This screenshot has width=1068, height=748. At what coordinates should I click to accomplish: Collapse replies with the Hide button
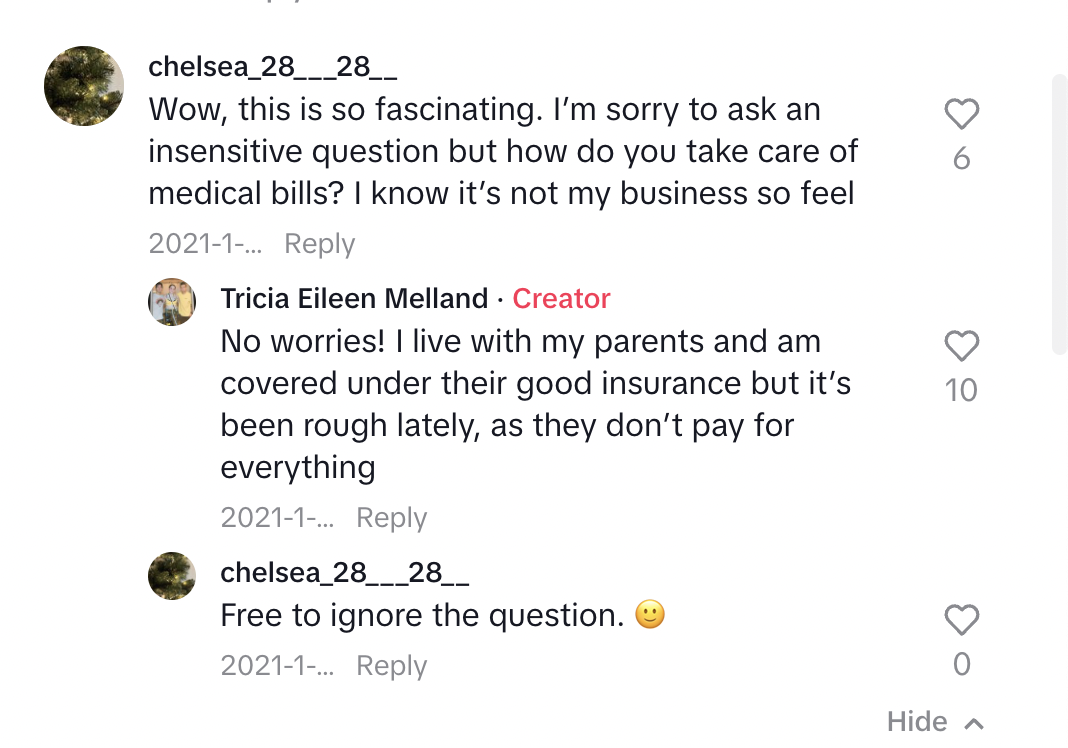(934, 721)
